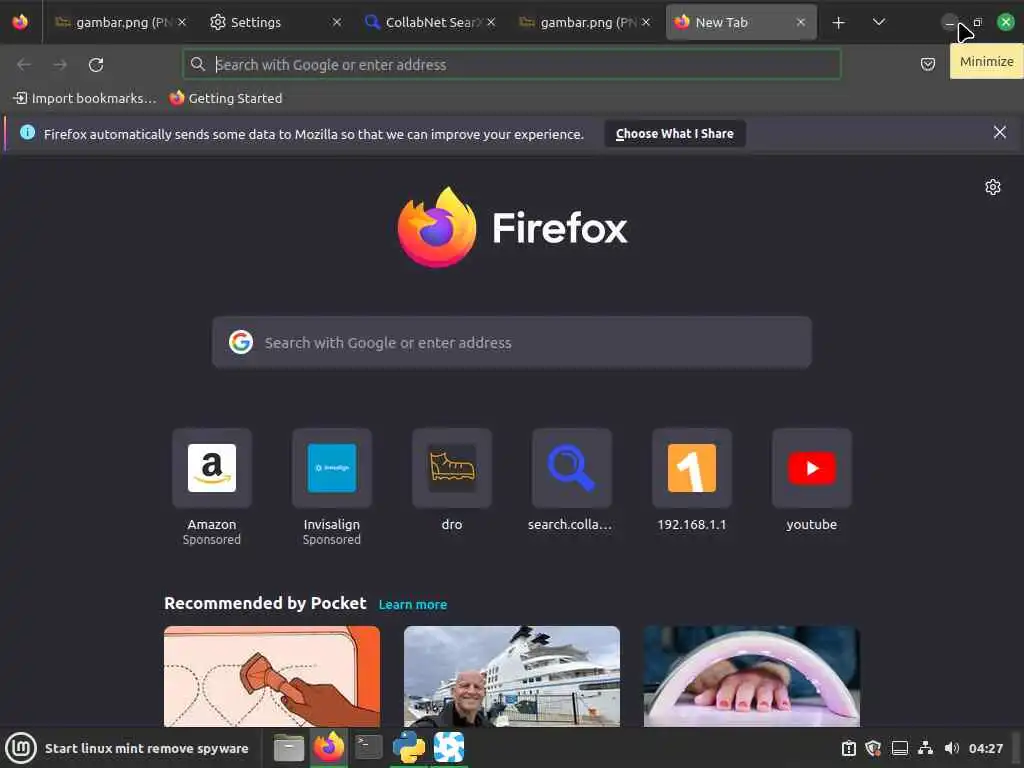Click the search magnifier in address bar
Viewport: 1024px width, 768px height.
click(x=198, y=64)
